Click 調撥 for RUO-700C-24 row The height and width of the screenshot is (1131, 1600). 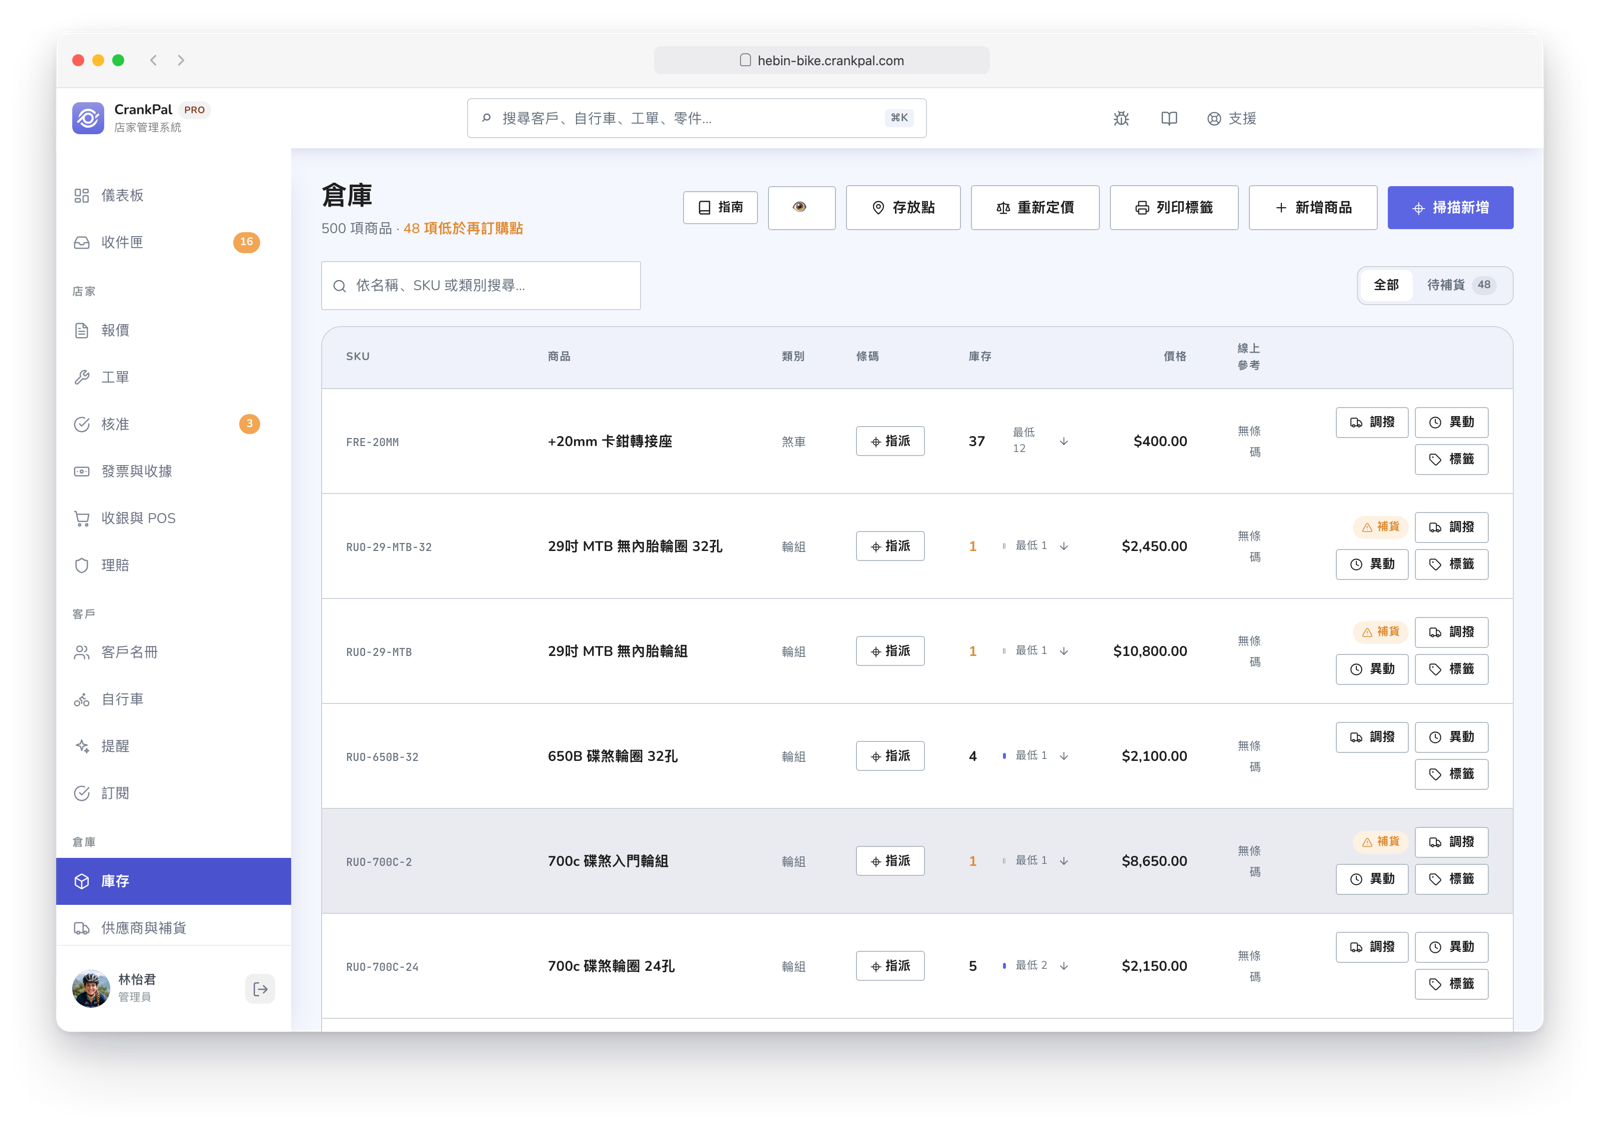tap(1372, 947)
